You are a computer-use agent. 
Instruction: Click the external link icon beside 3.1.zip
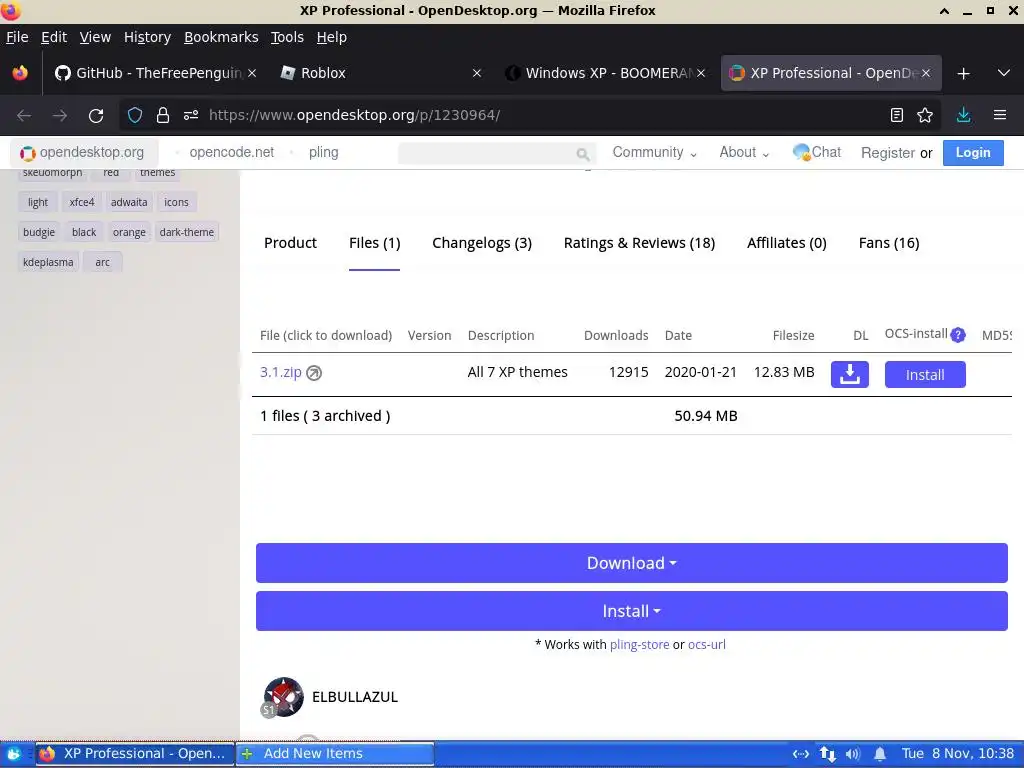[314, 373]
